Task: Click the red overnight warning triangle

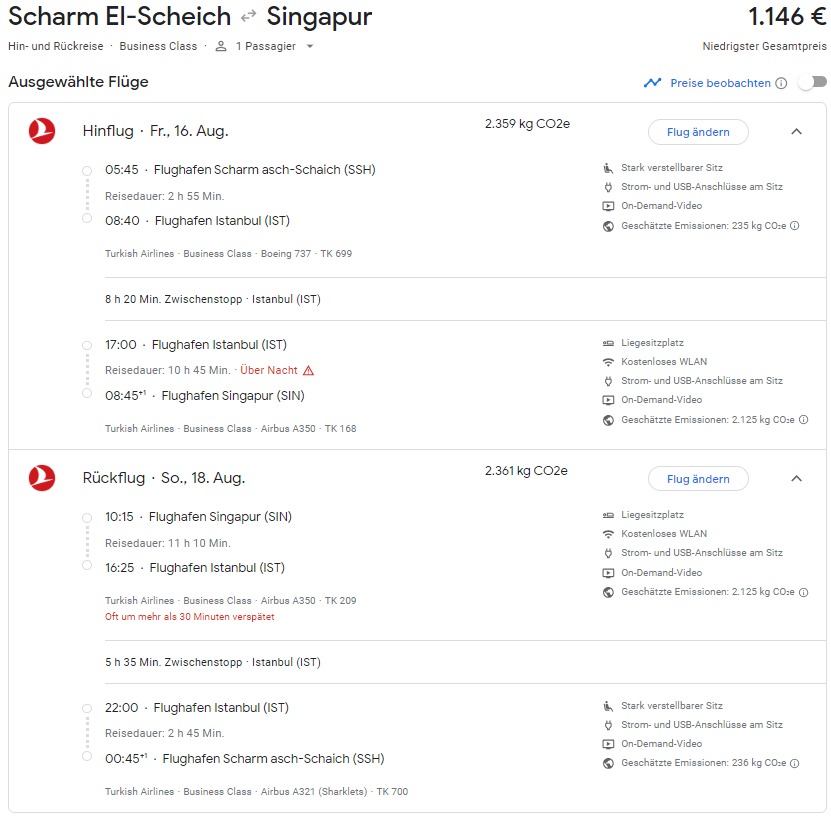Action: coord(308,370)
